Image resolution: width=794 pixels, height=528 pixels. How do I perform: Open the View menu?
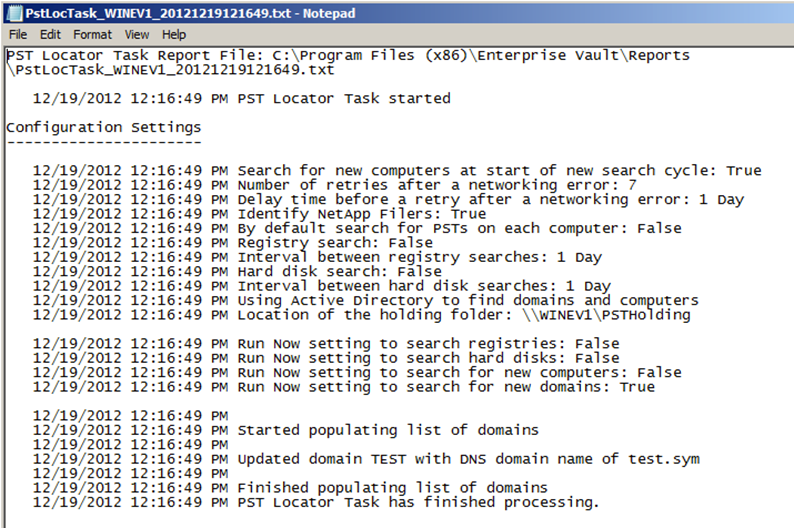coord(137,34)
